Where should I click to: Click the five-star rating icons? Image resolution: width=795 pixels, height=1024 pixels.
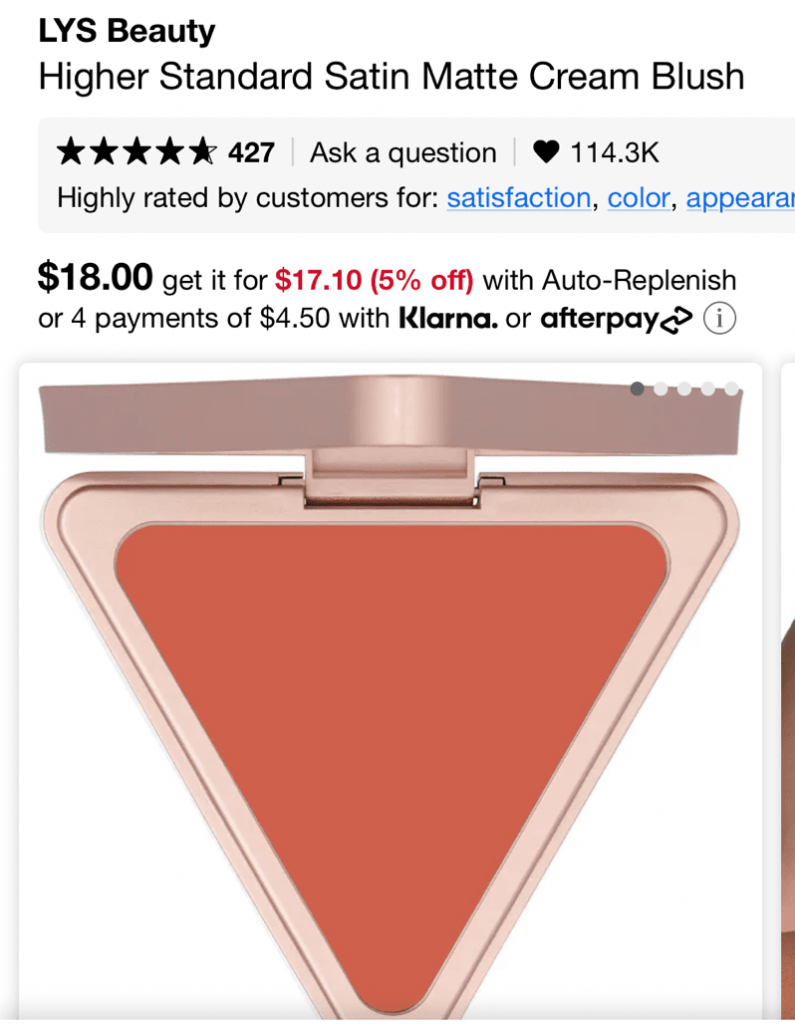point(137,152)
